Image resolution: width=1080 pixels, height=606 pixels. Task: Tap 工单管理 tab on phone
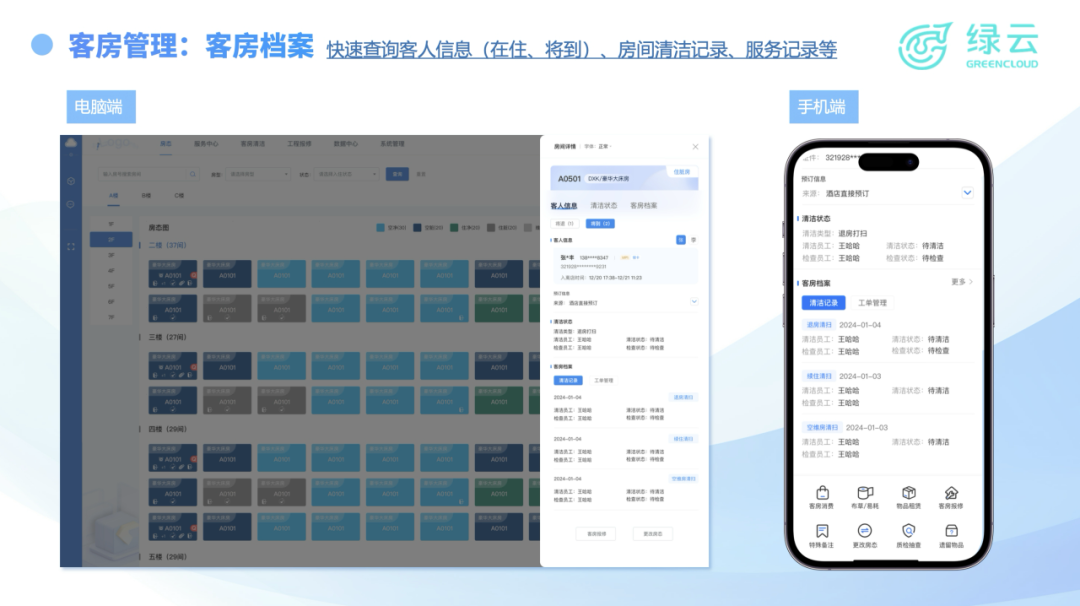[x=872, y=303]
